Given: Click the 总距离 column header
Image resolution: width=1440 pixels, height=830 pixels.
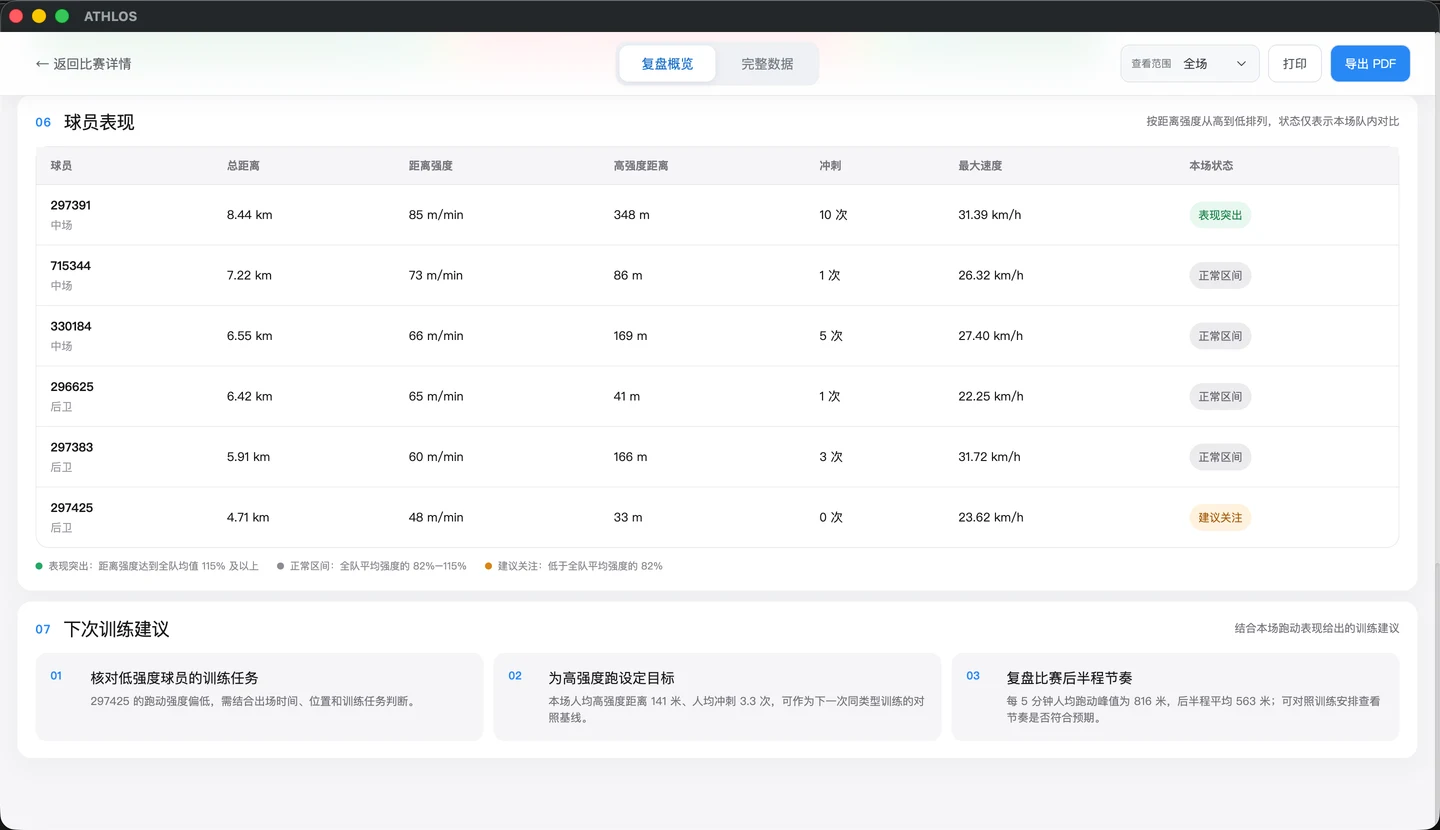Looking at the screenshot, I should [243, 166].
